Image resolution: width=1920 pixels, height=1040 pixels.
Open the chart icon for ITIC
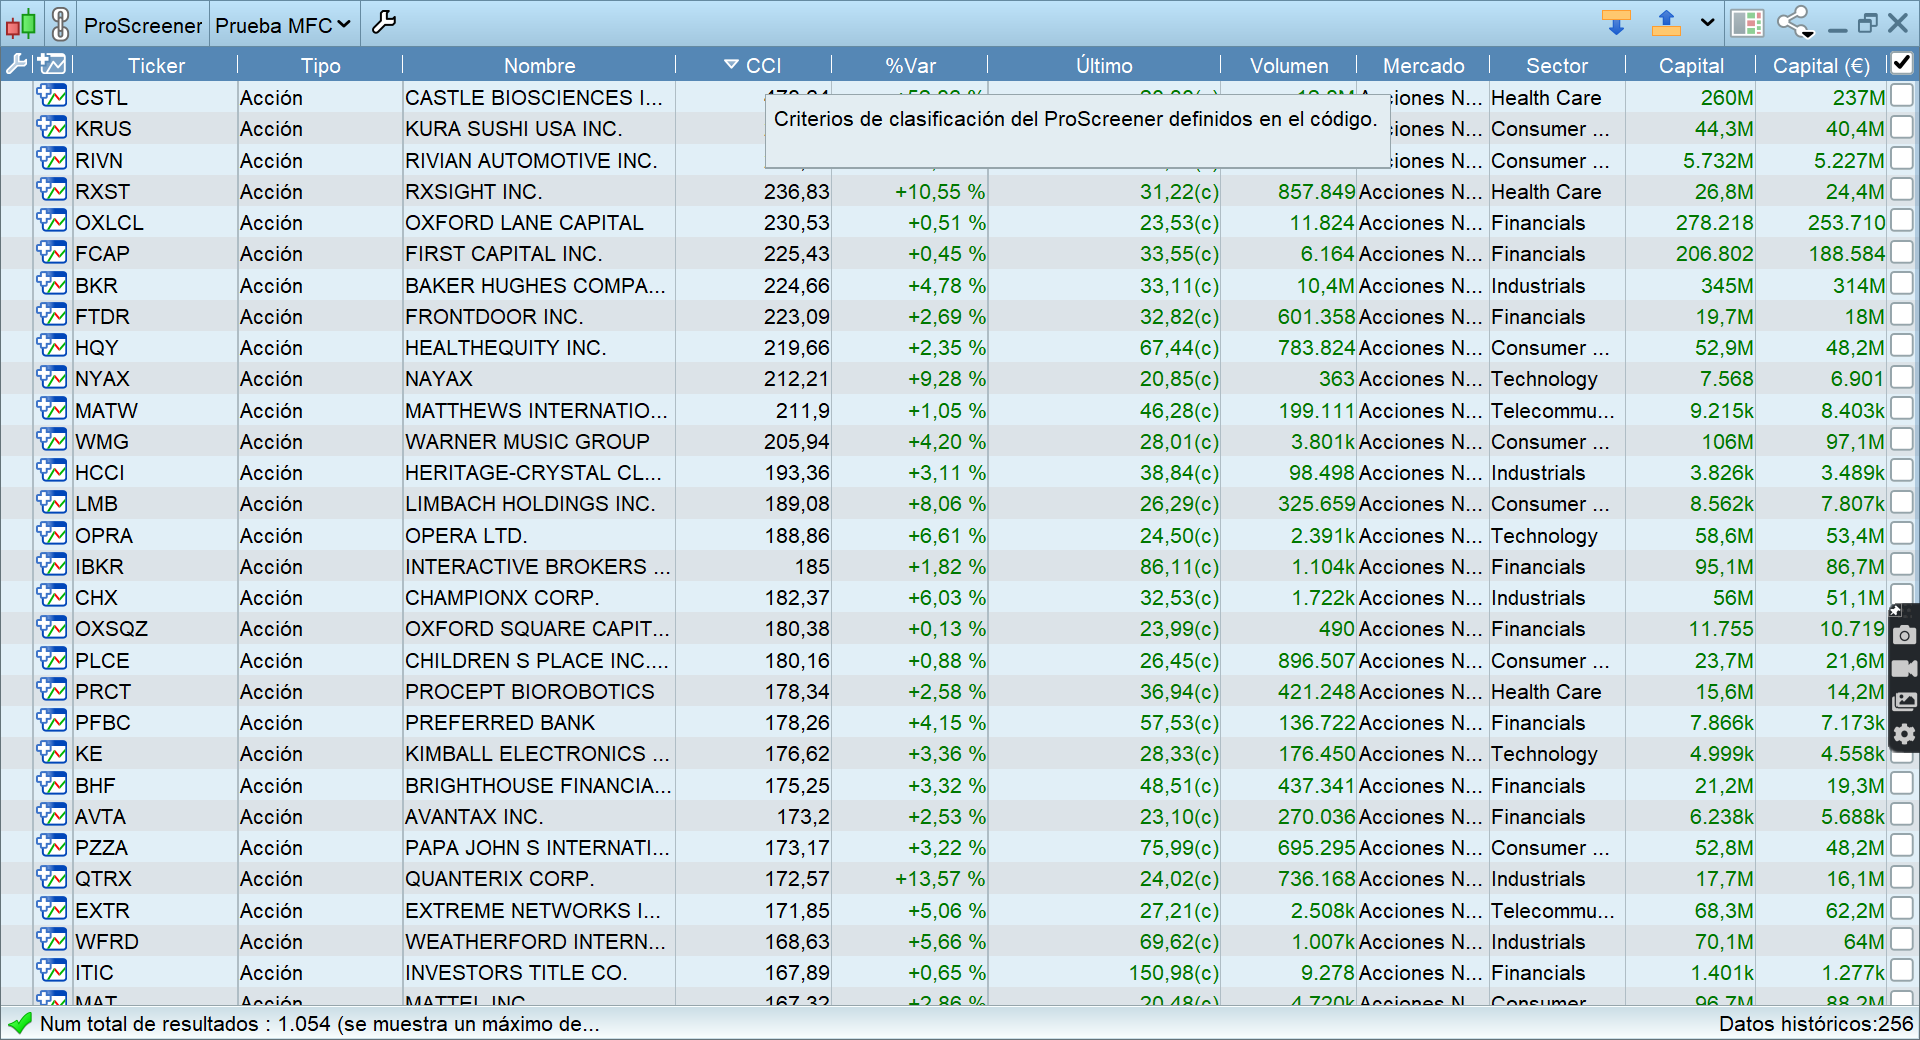tap(51, 971)
